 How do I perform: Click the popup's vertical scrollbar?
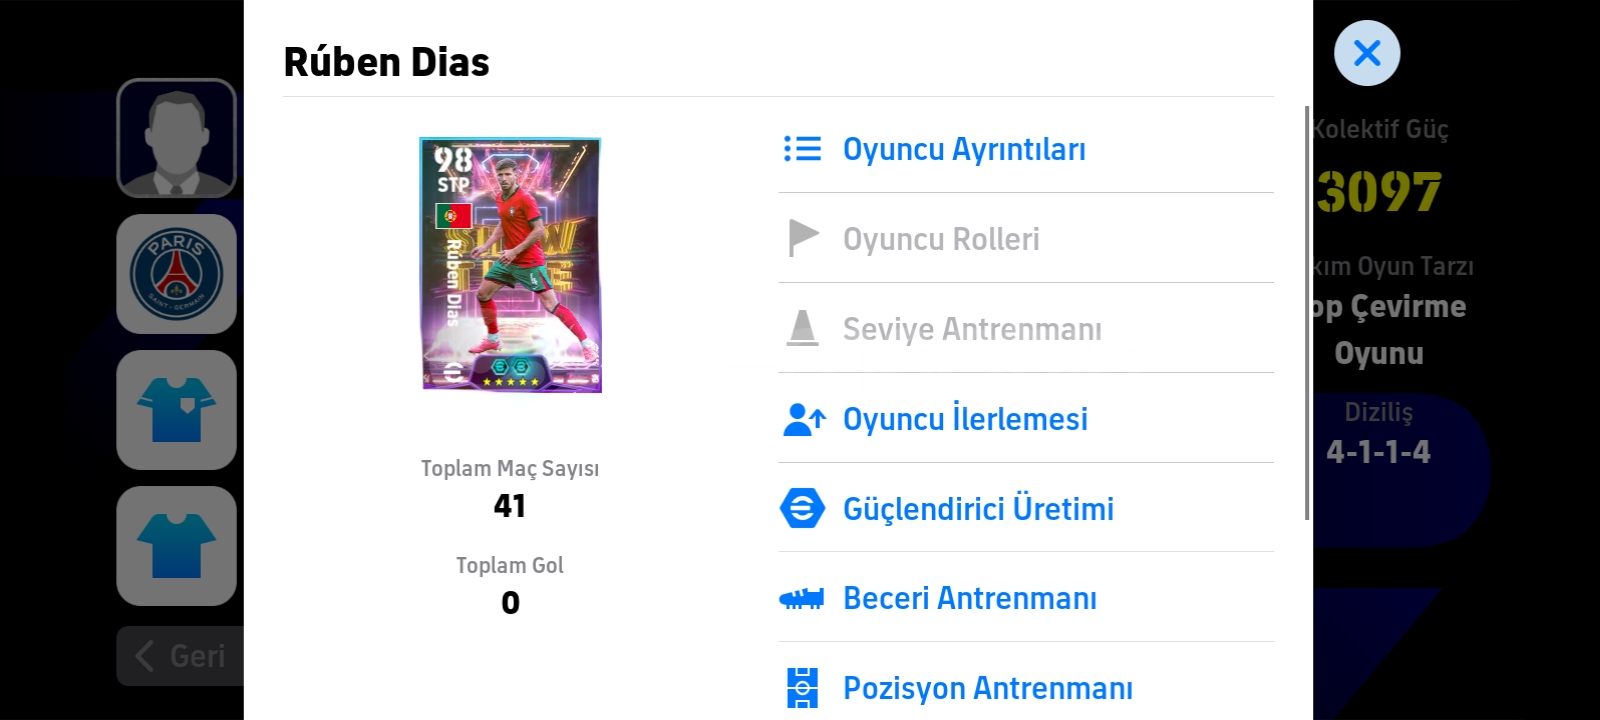pyautogui.click(x=1307, y=313)
